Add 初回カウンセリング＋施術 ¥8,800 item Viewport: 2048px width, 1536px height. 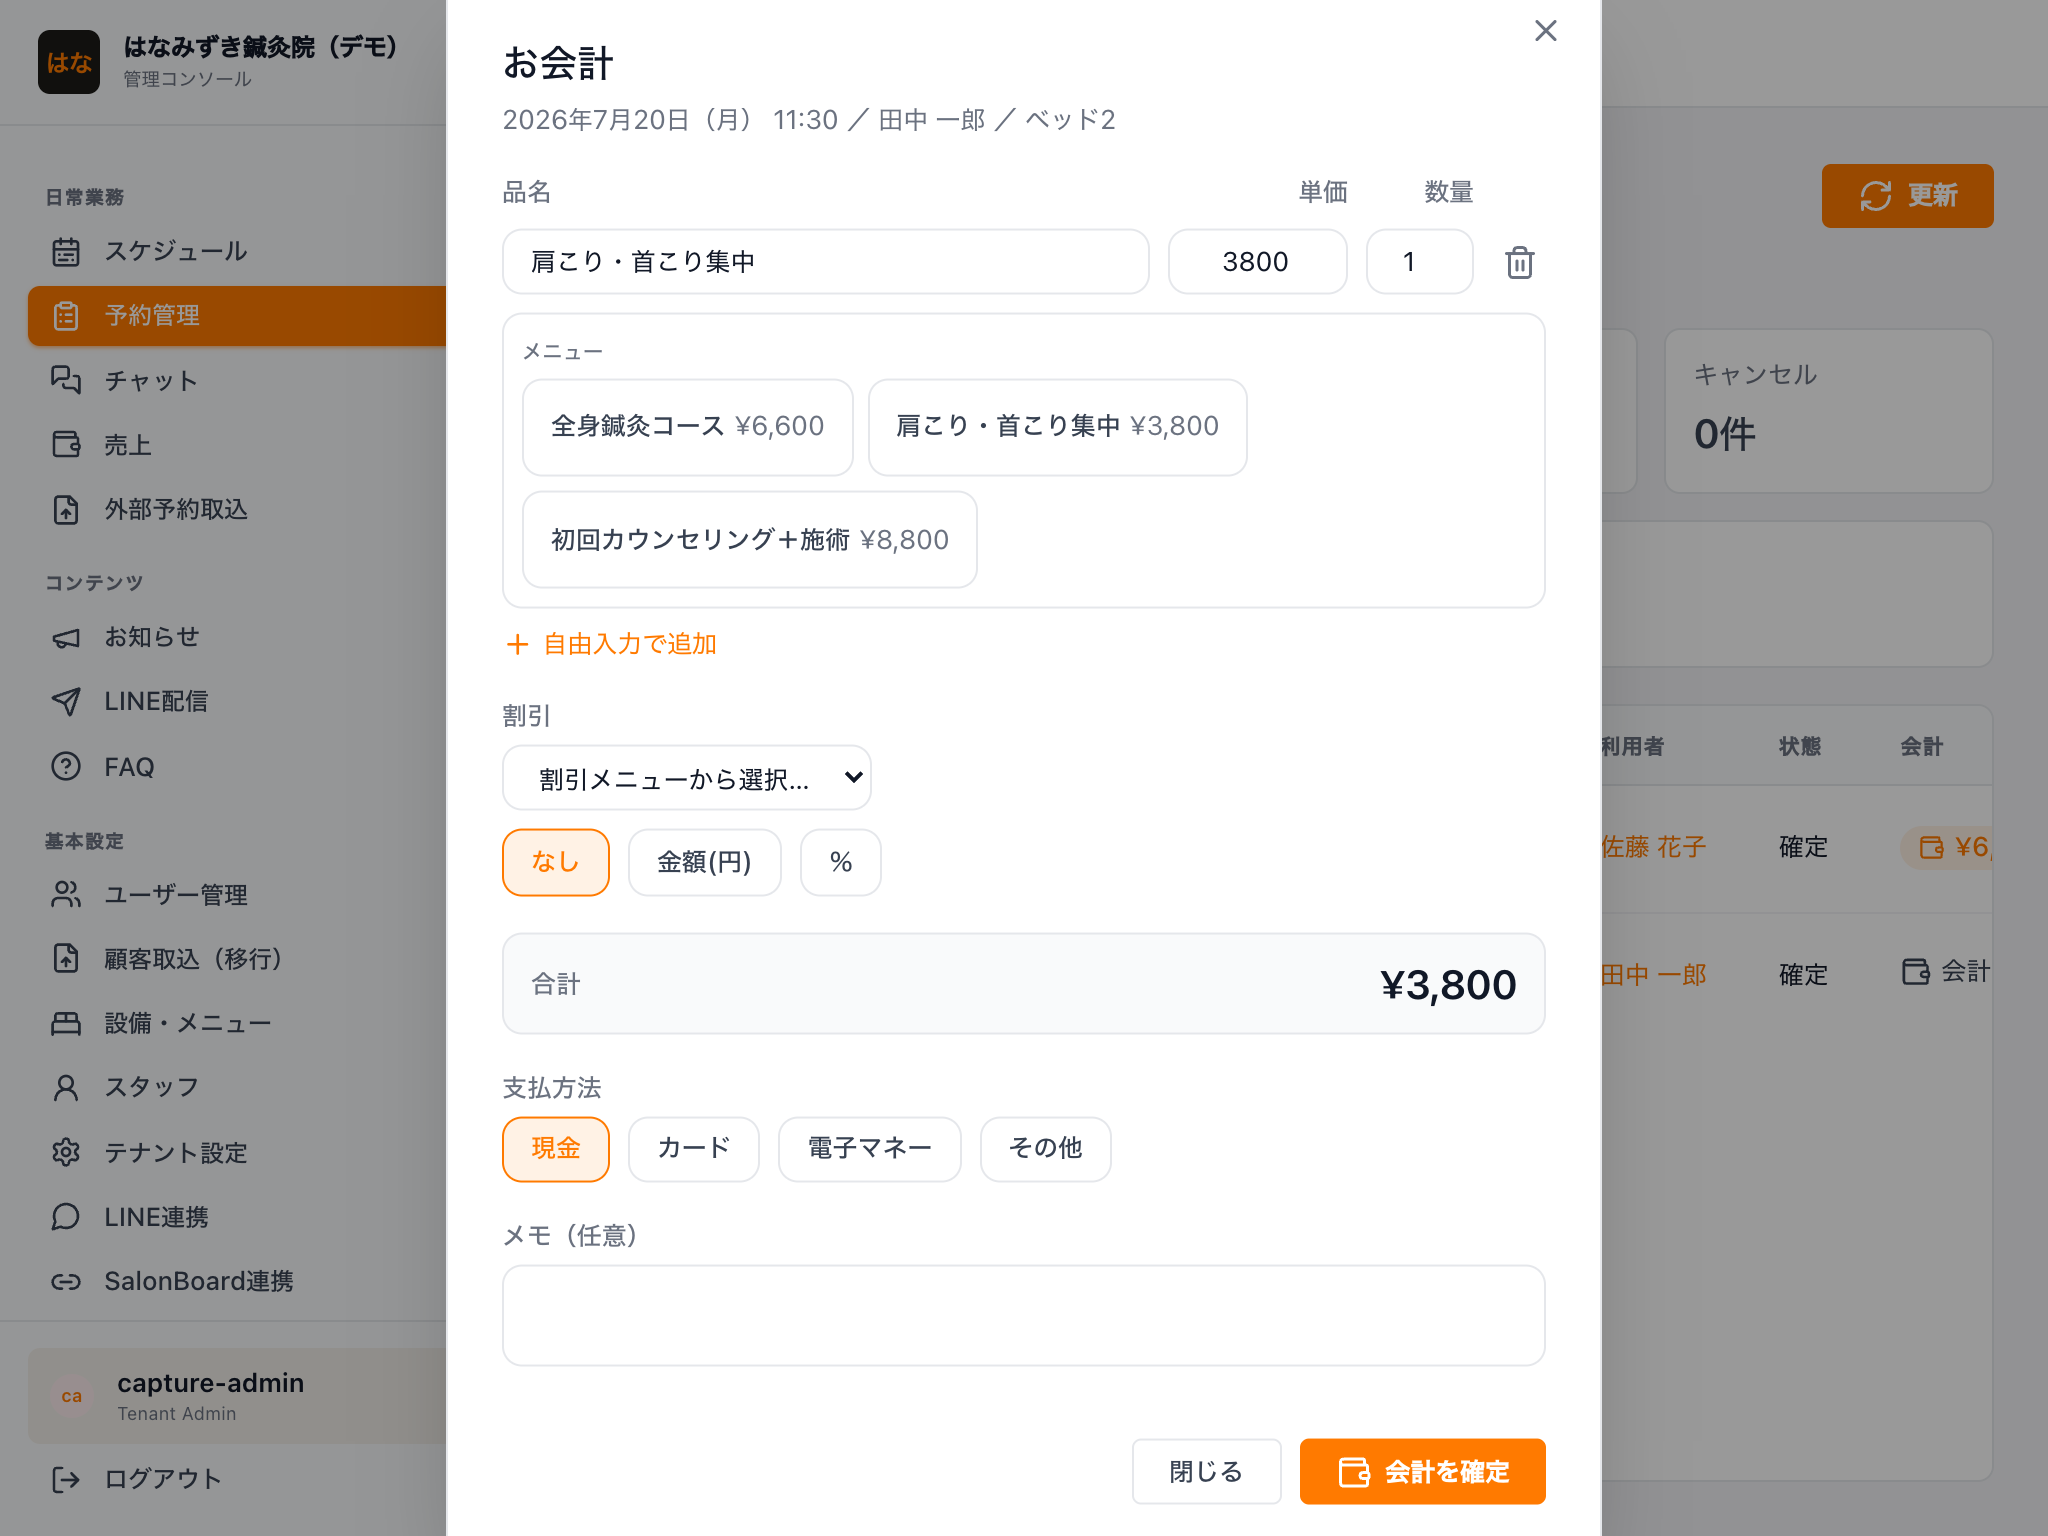(x=750, y=540)
